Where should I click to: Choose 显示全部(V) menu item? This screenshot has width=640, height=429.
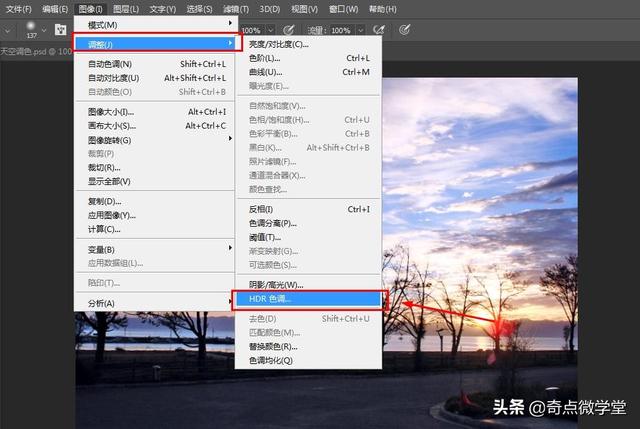[154, 181]
